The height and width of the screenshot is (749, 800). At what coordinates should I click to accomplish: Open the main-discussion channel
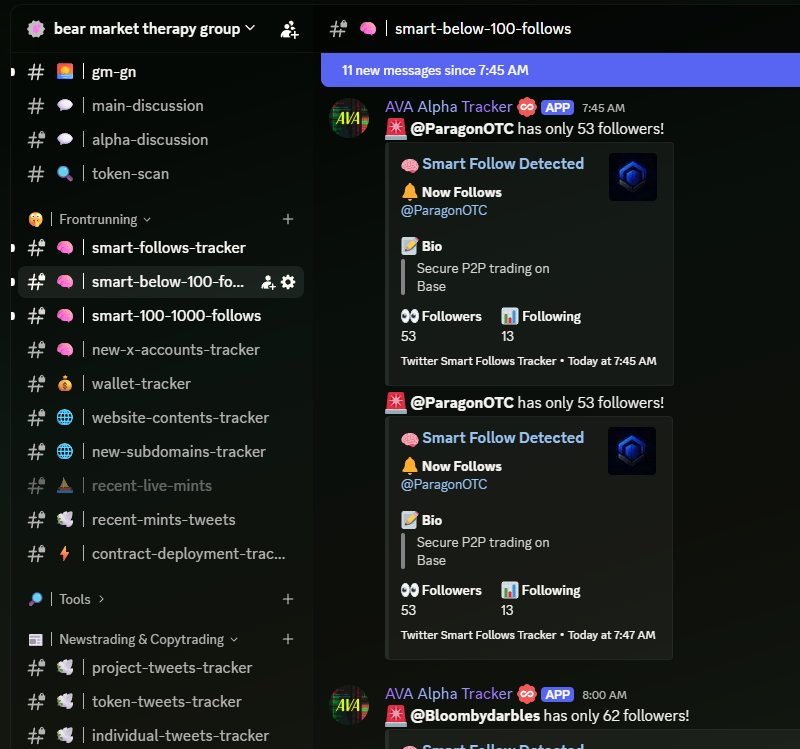pyautogui.click(x=161, y=106)
